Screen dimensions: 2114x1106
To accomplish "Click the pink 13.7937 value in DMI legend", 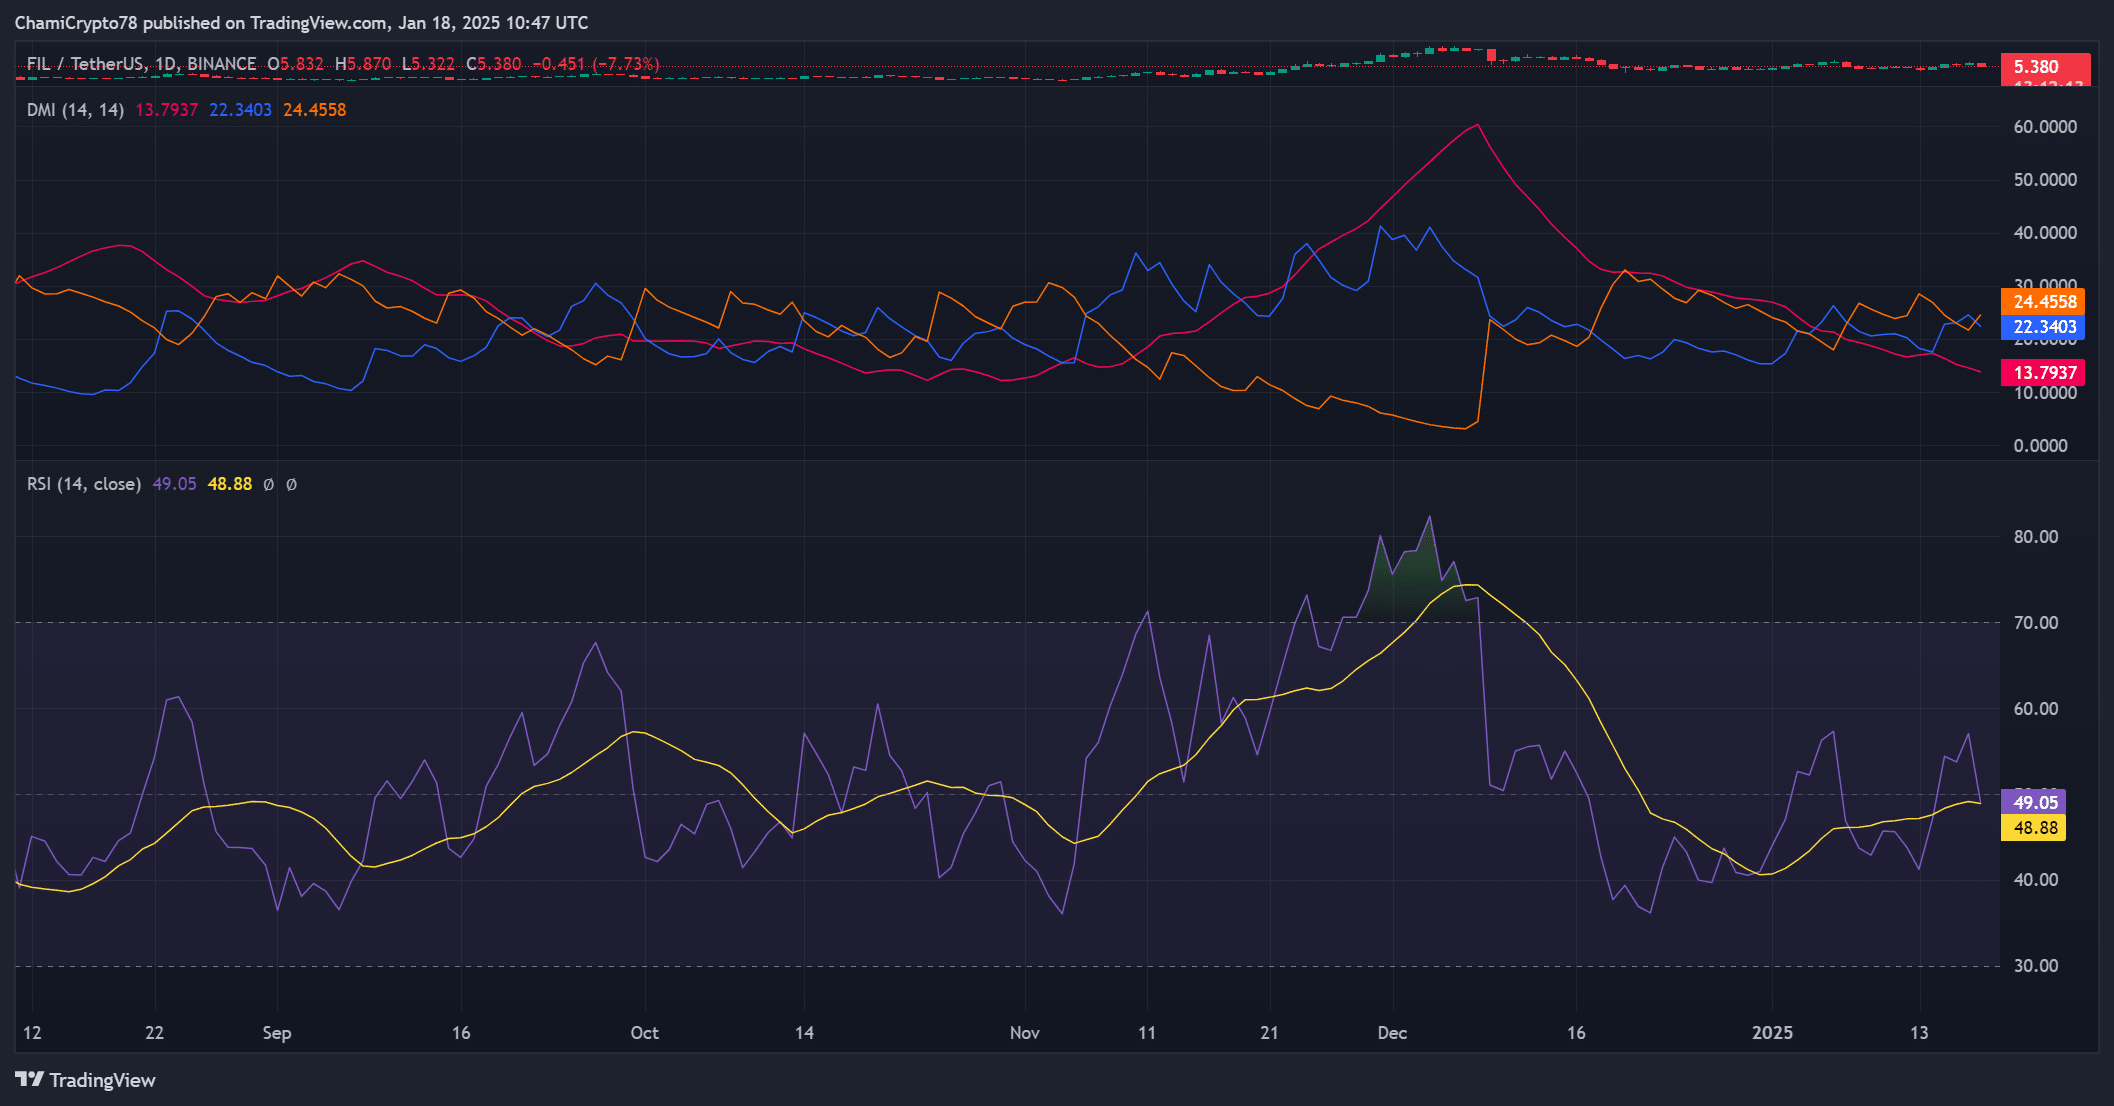I will tap(166, 110).
